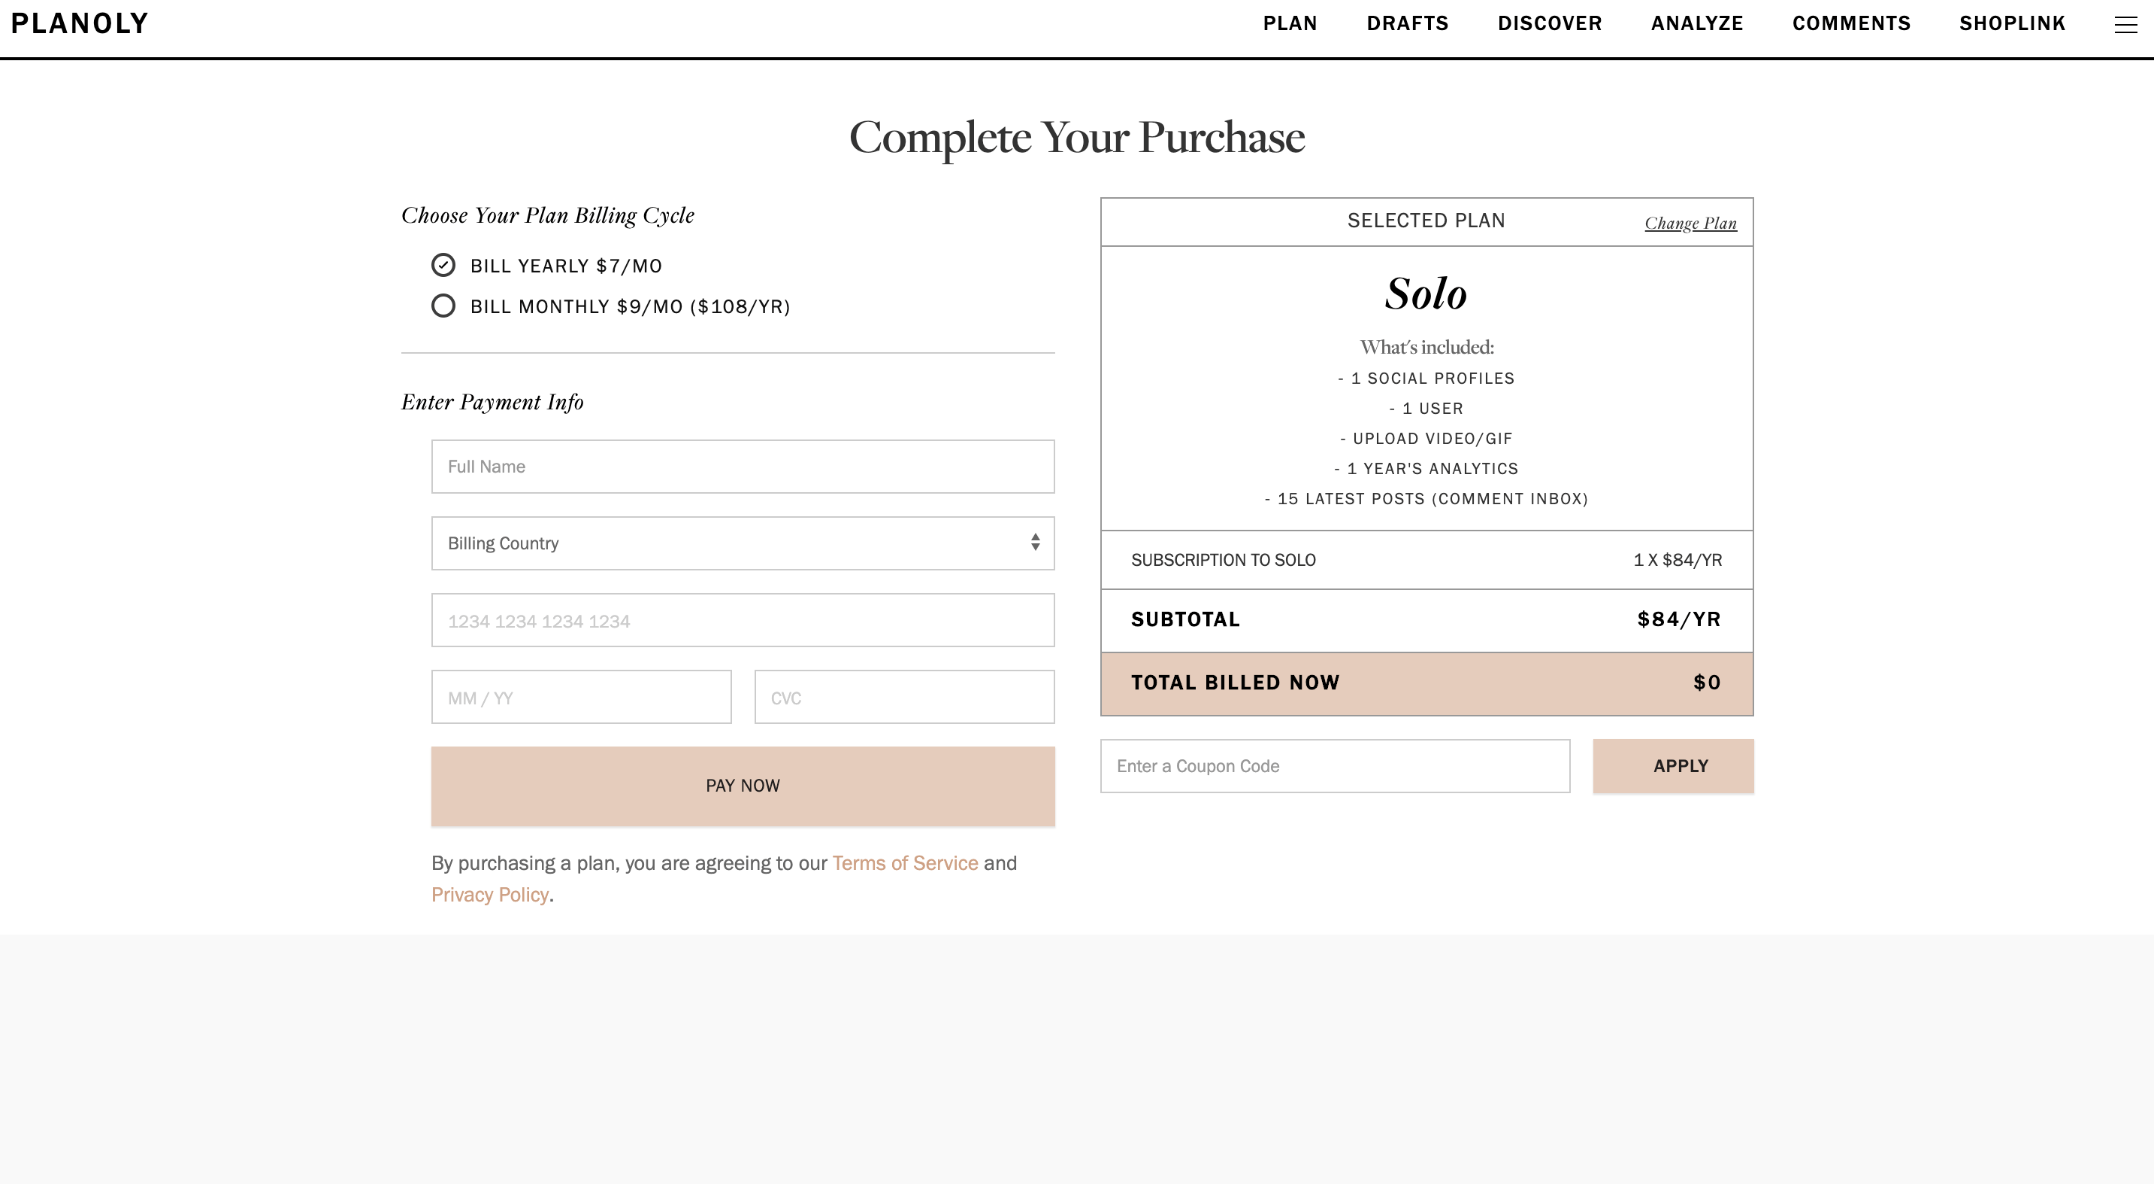
Task: Select the Subscription to Solo label
Action: pyautogui.click(x=1223, y=560)
